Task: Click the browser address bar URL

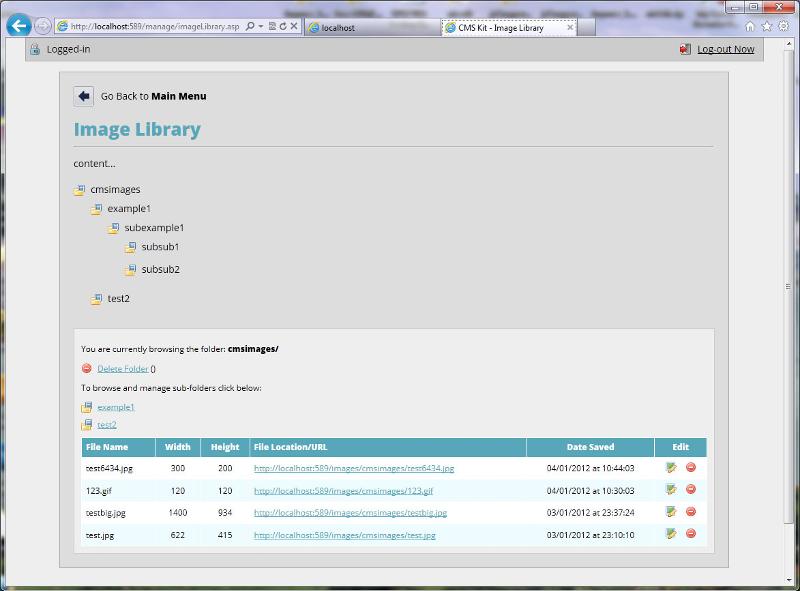Action: 155,26
